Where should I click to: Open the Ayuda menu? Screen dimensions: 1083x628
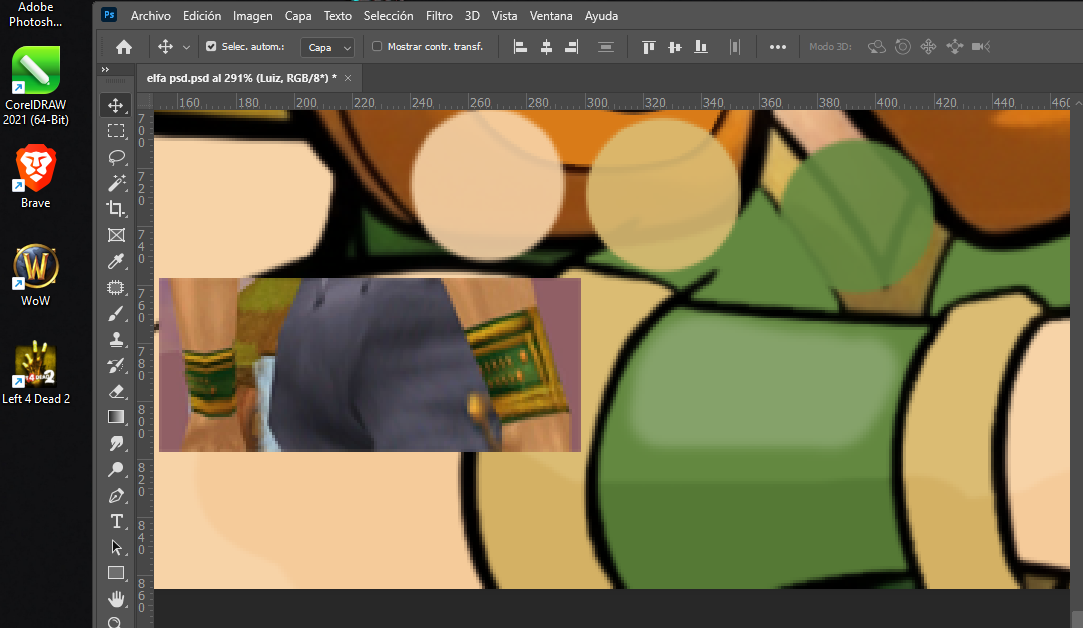601,15
